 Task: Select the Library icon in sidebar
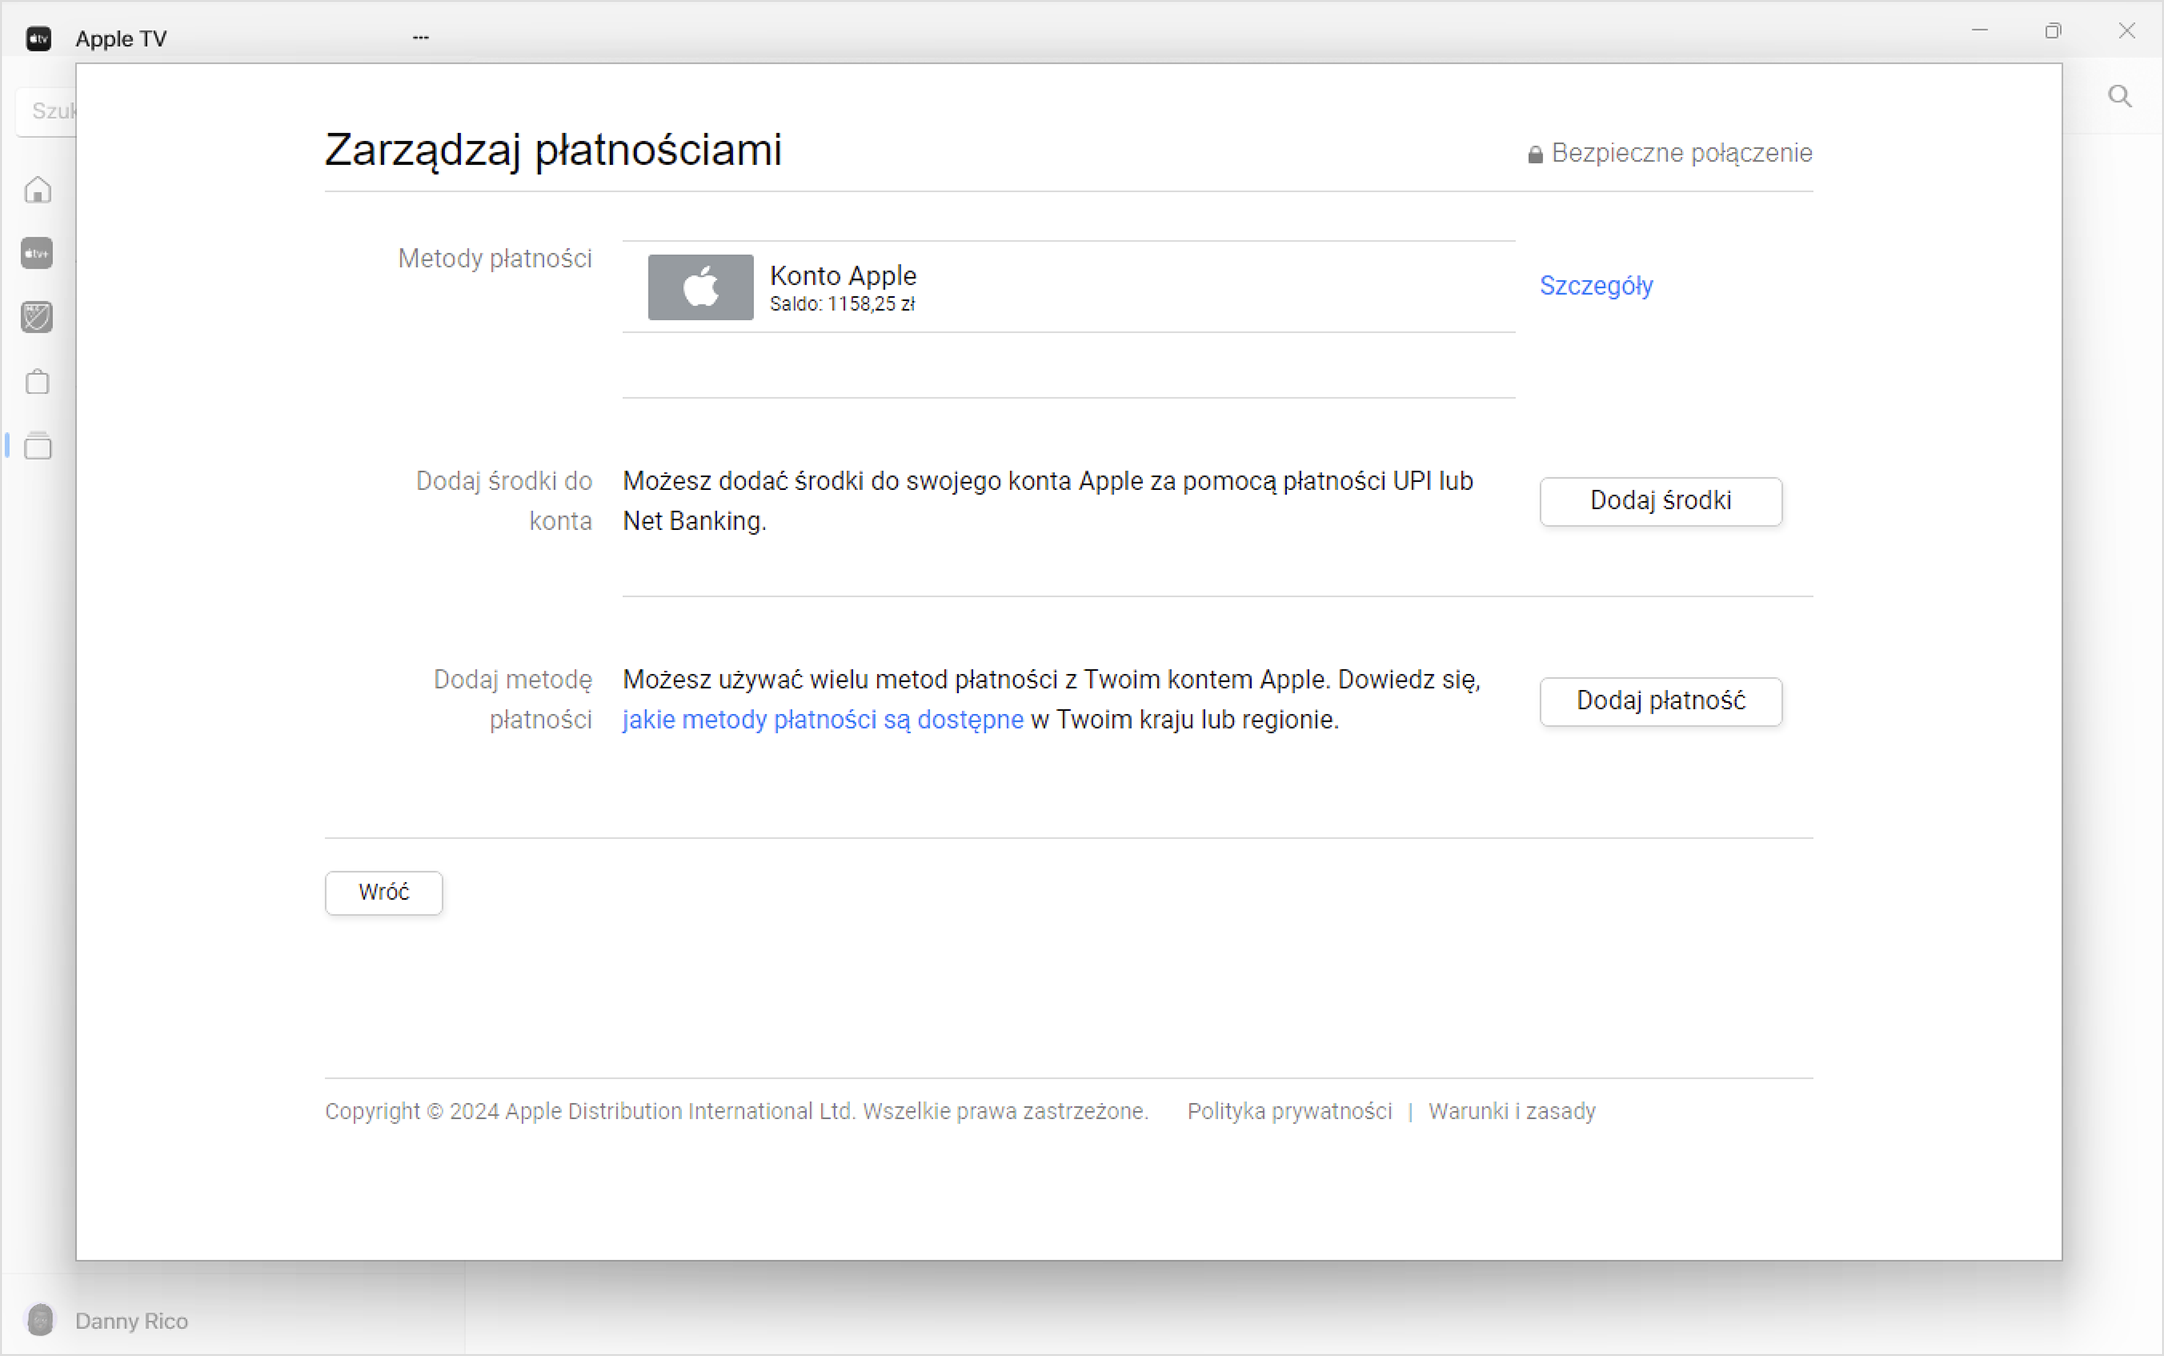pos(38,446)
